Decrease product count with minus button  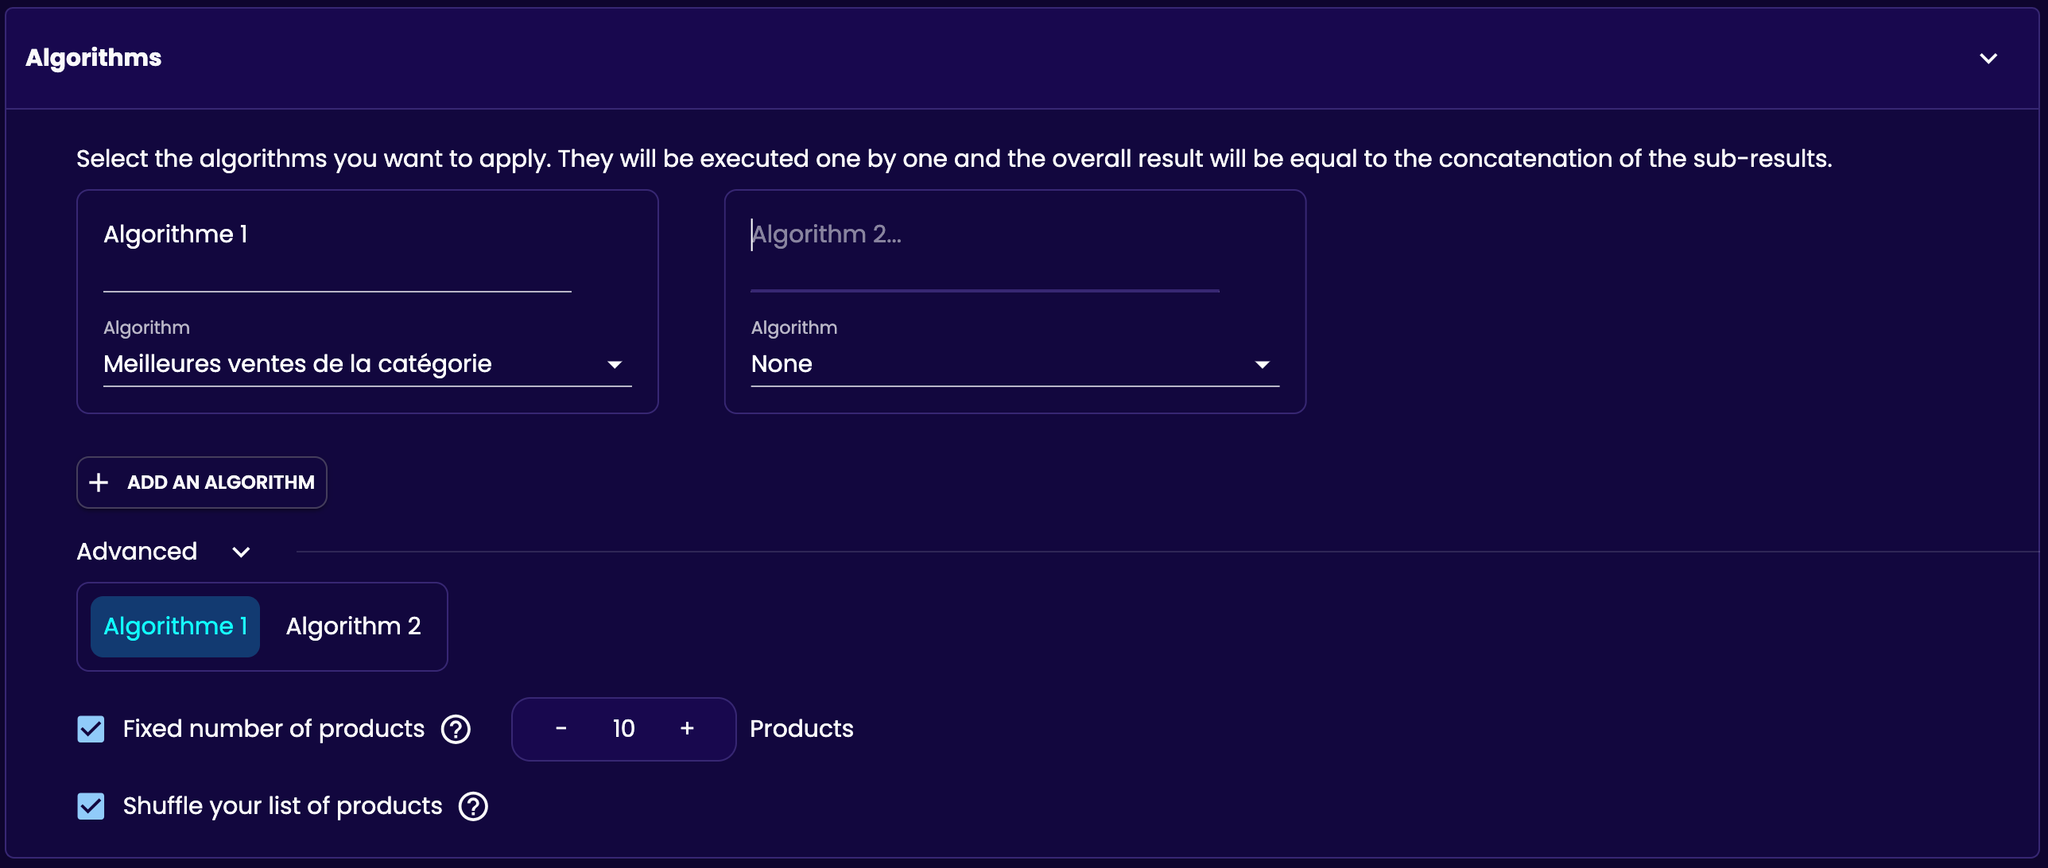(x=561, y=729)
